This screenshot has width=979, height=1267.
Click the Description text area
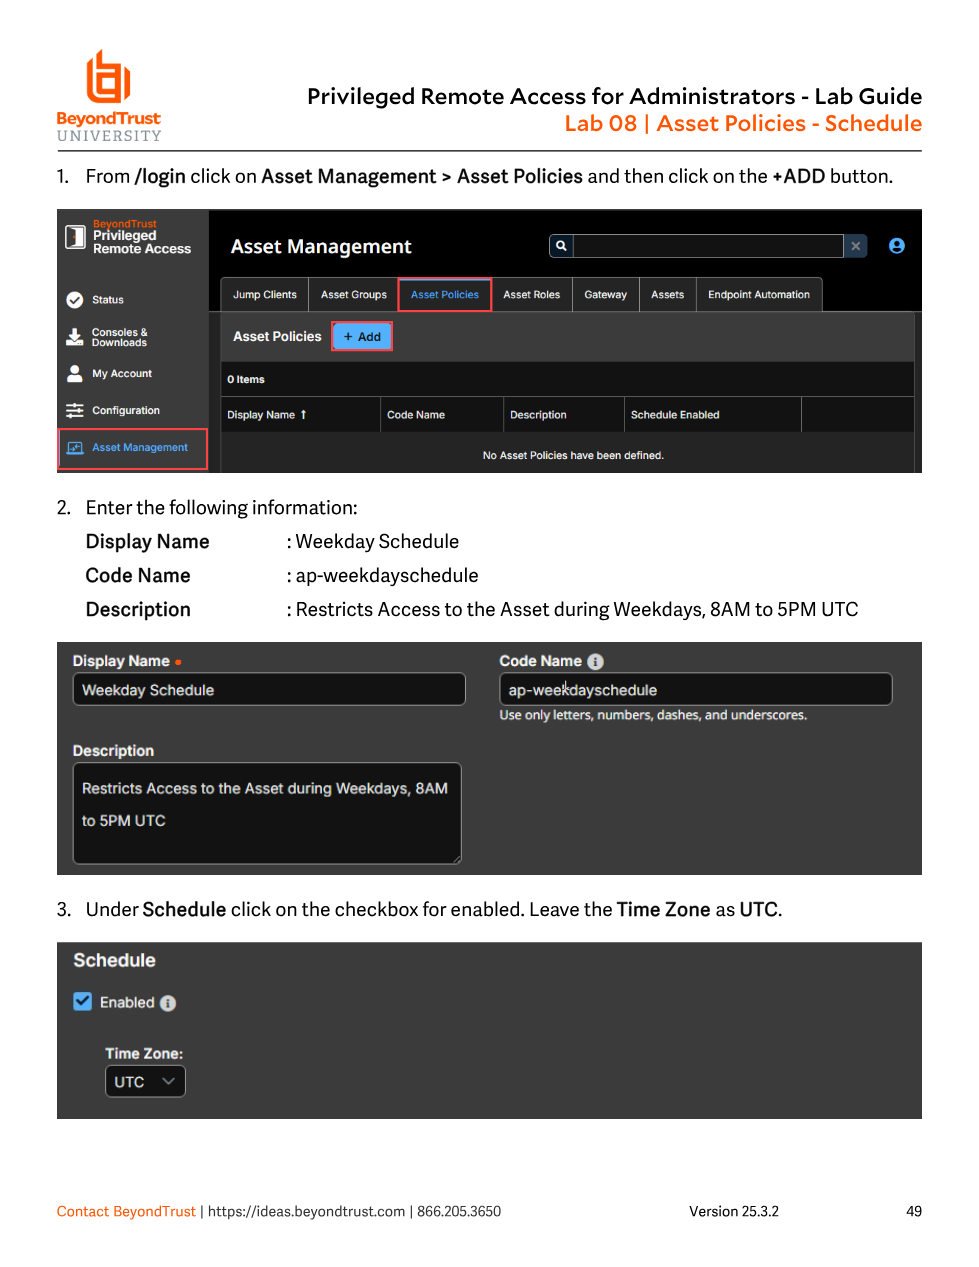tap(267, 813)
